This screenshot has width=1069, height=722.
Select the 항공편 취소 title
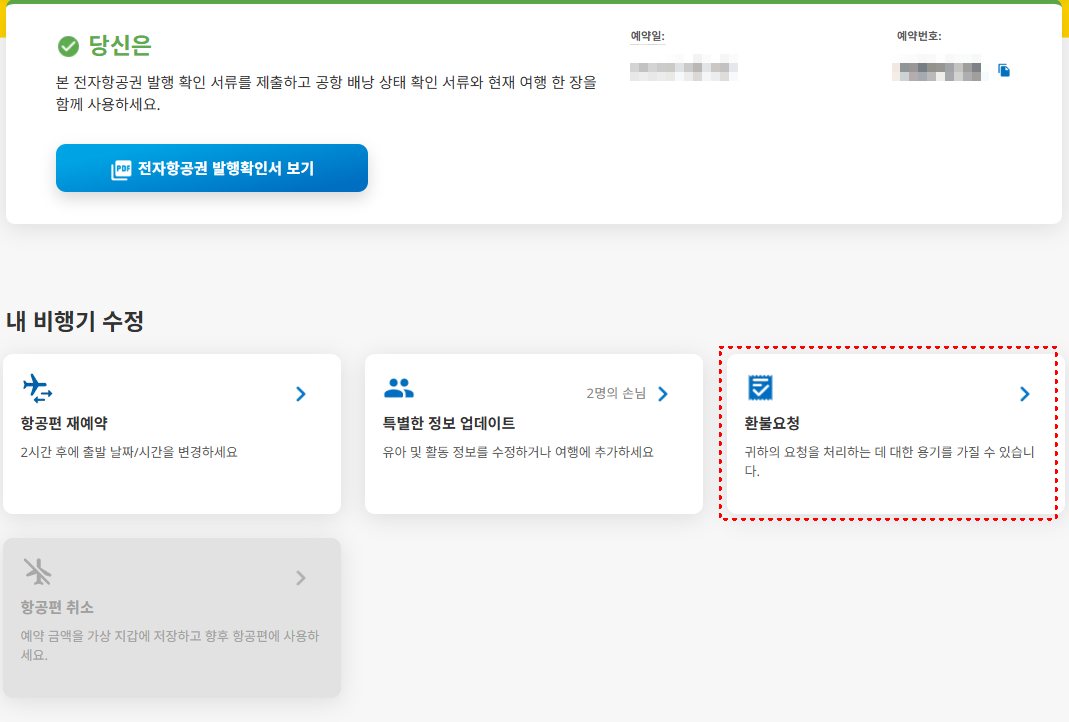57,607
